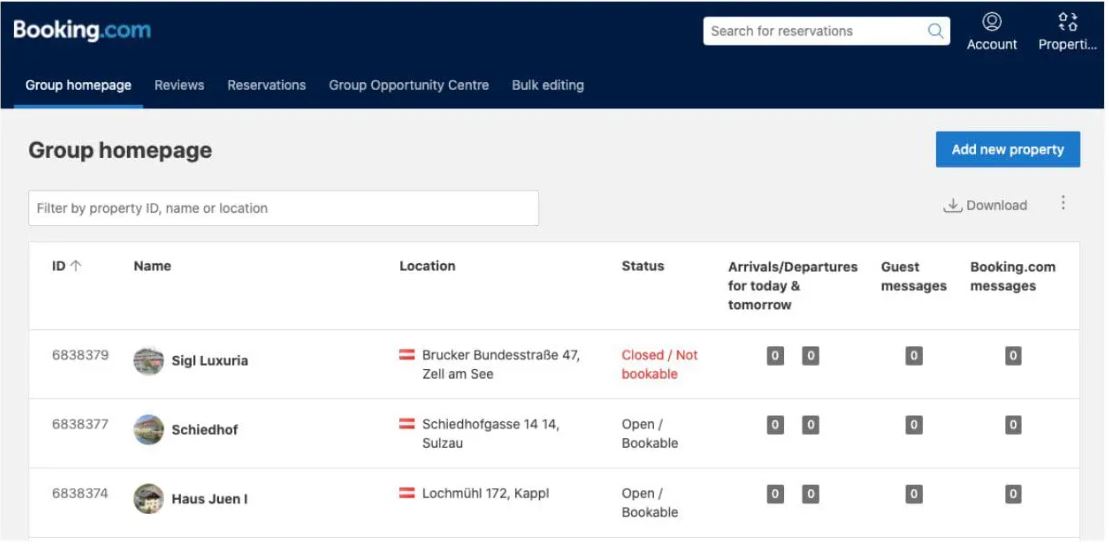Sort the table by the ID column arrow
Screen dimensions: 1109x545
coord(76,266)
